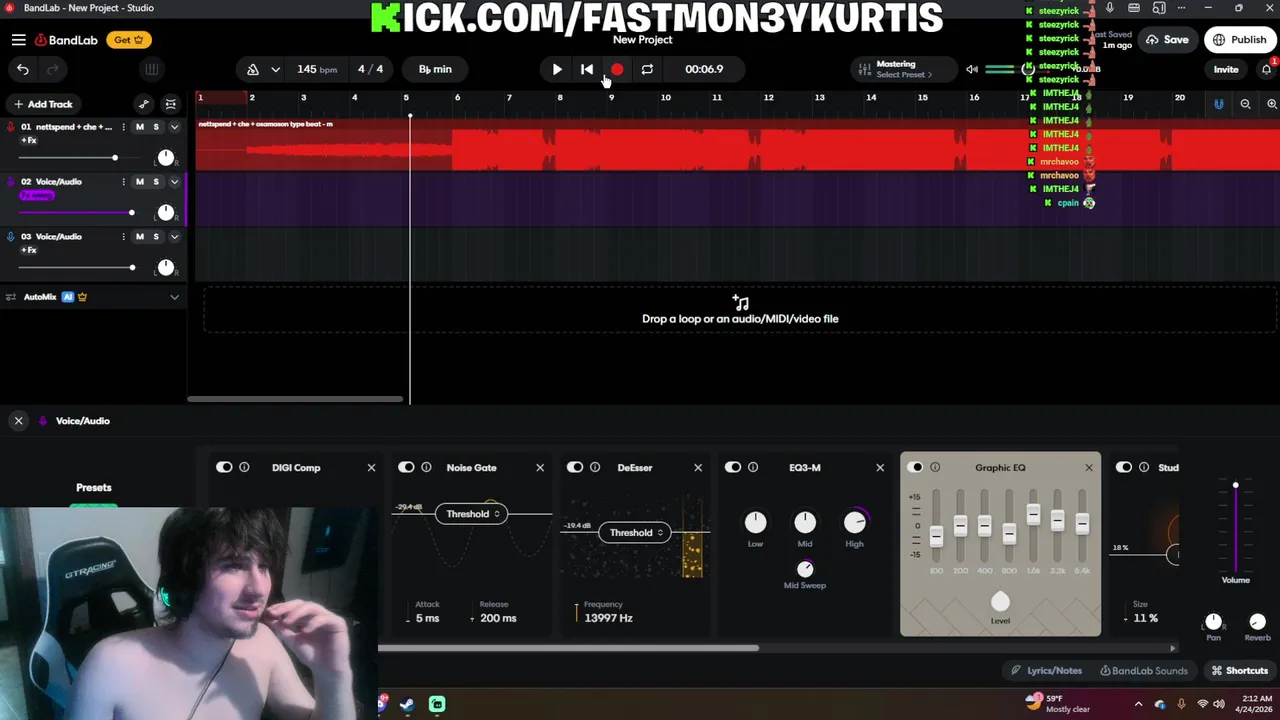Expand track 02 dropdown chevron

(174, 182)
